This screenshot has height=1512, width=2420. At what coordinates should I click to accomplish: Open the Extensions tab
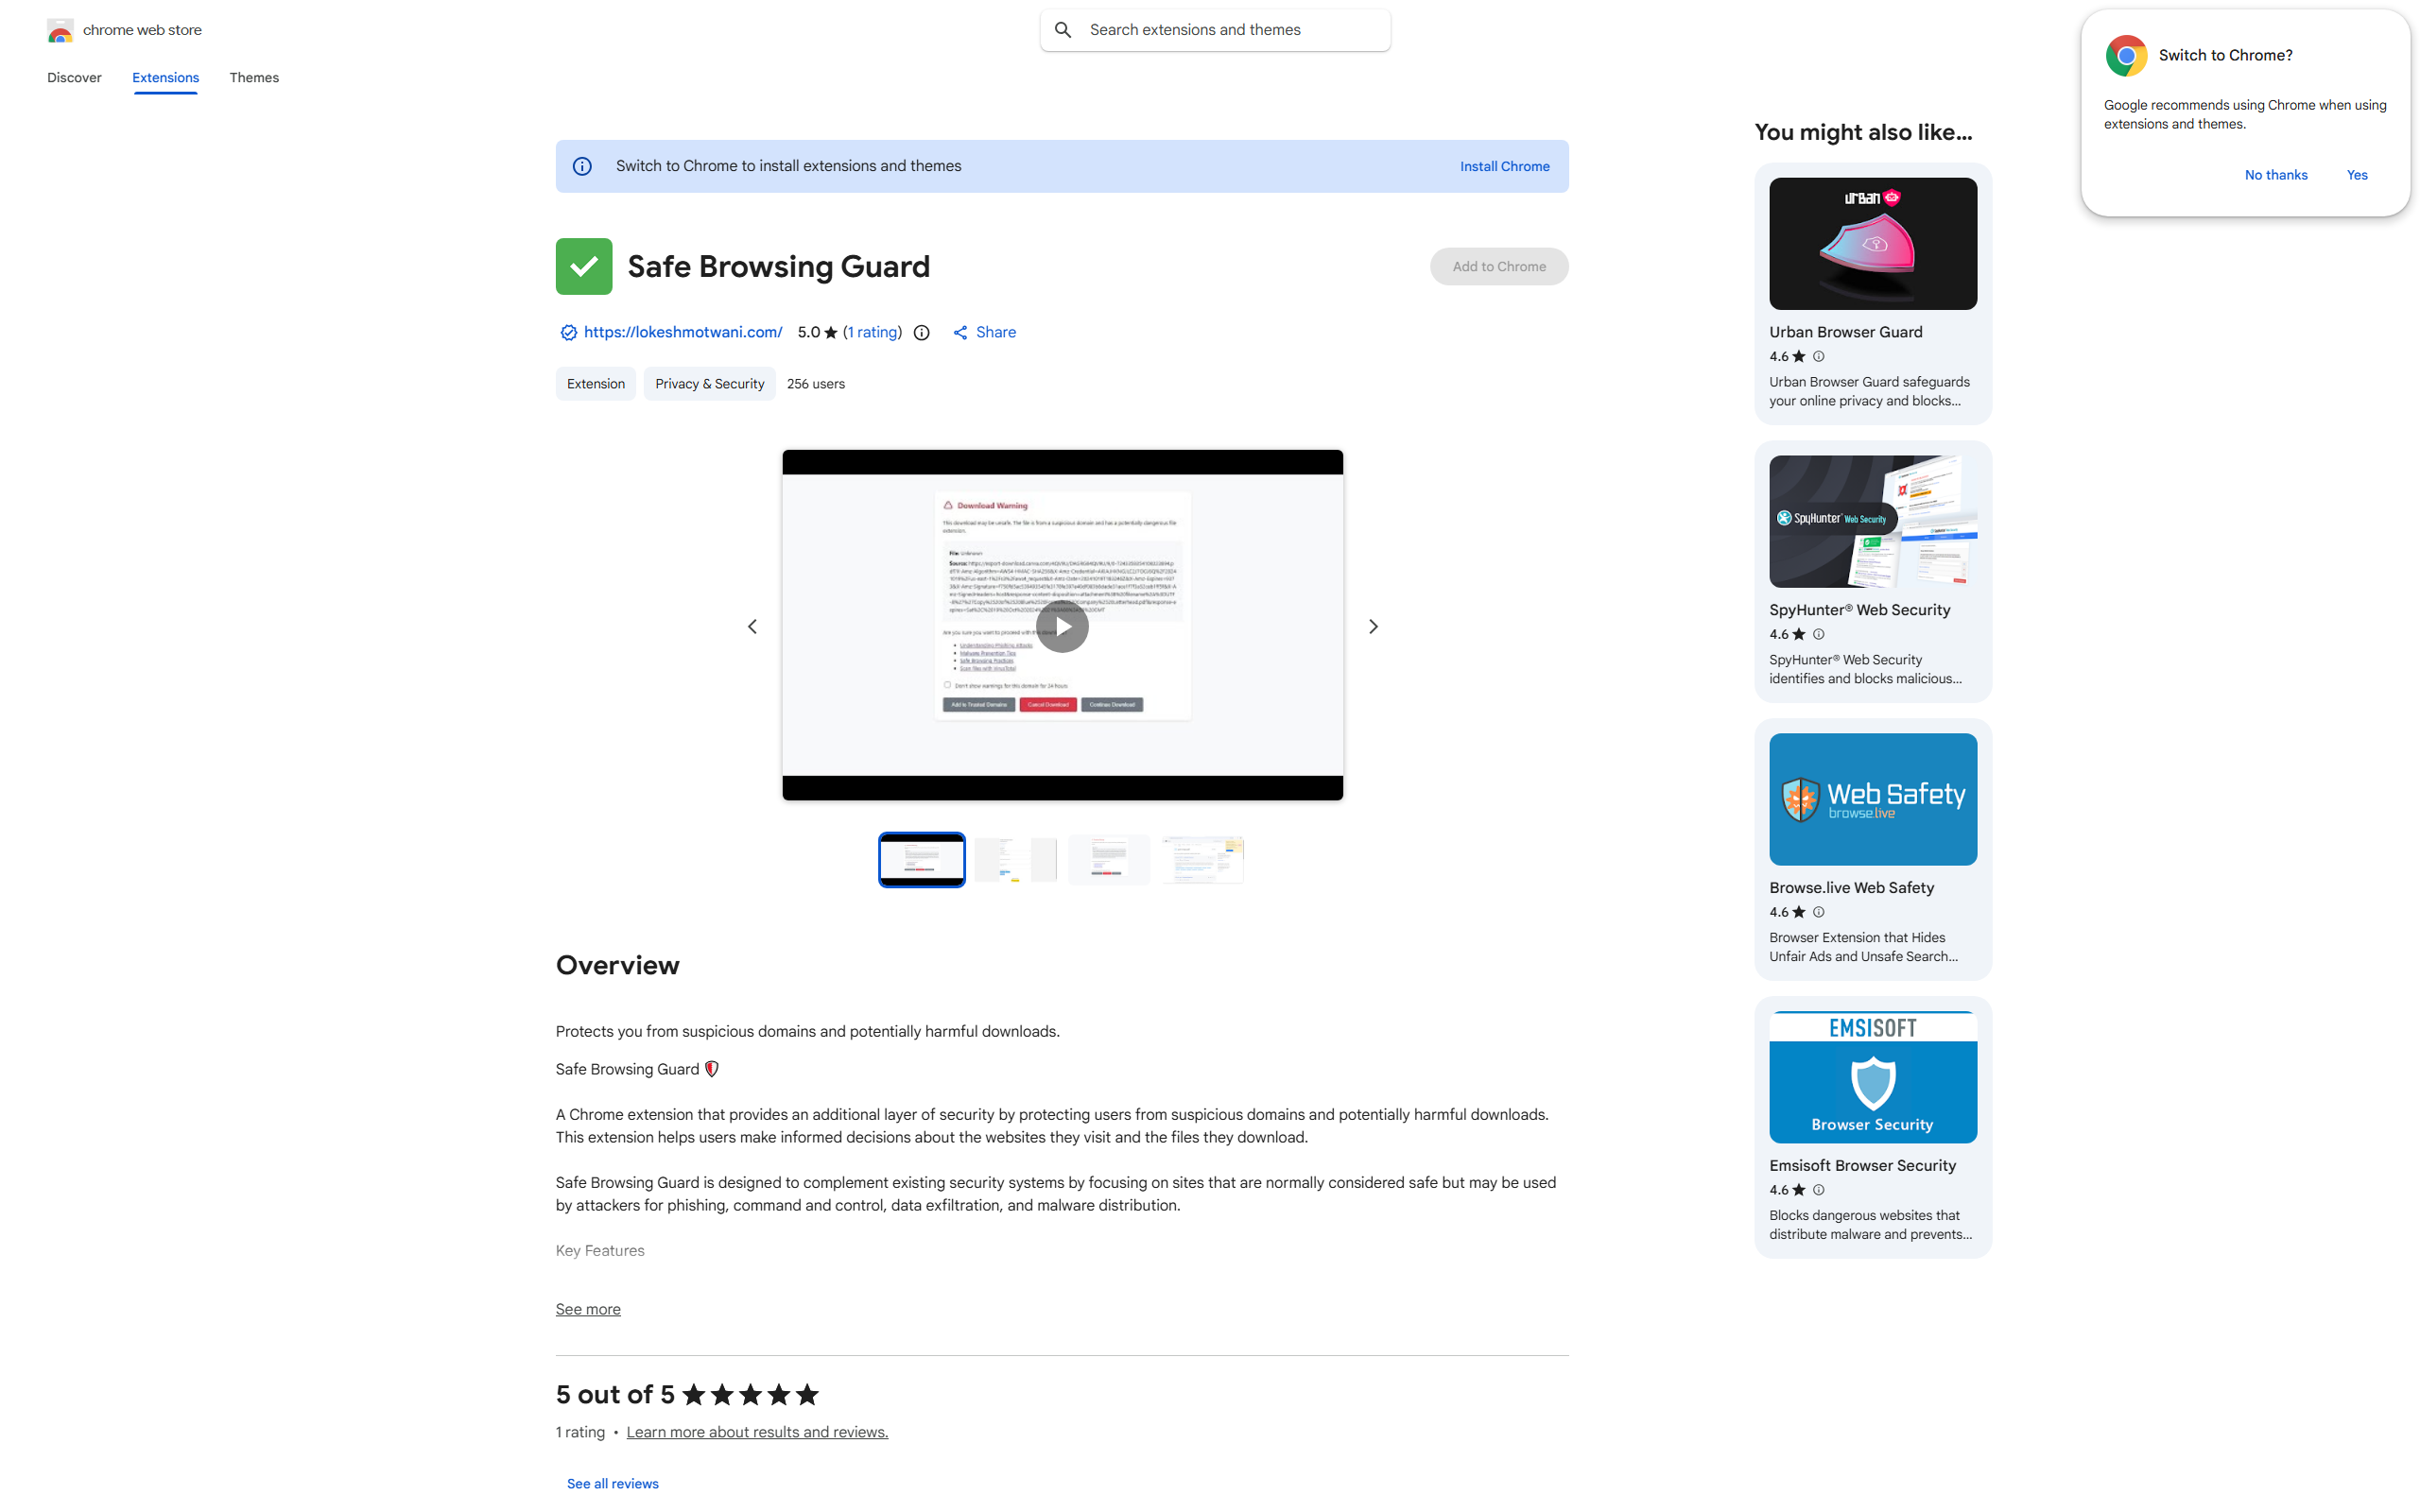(x=165, y=78)
